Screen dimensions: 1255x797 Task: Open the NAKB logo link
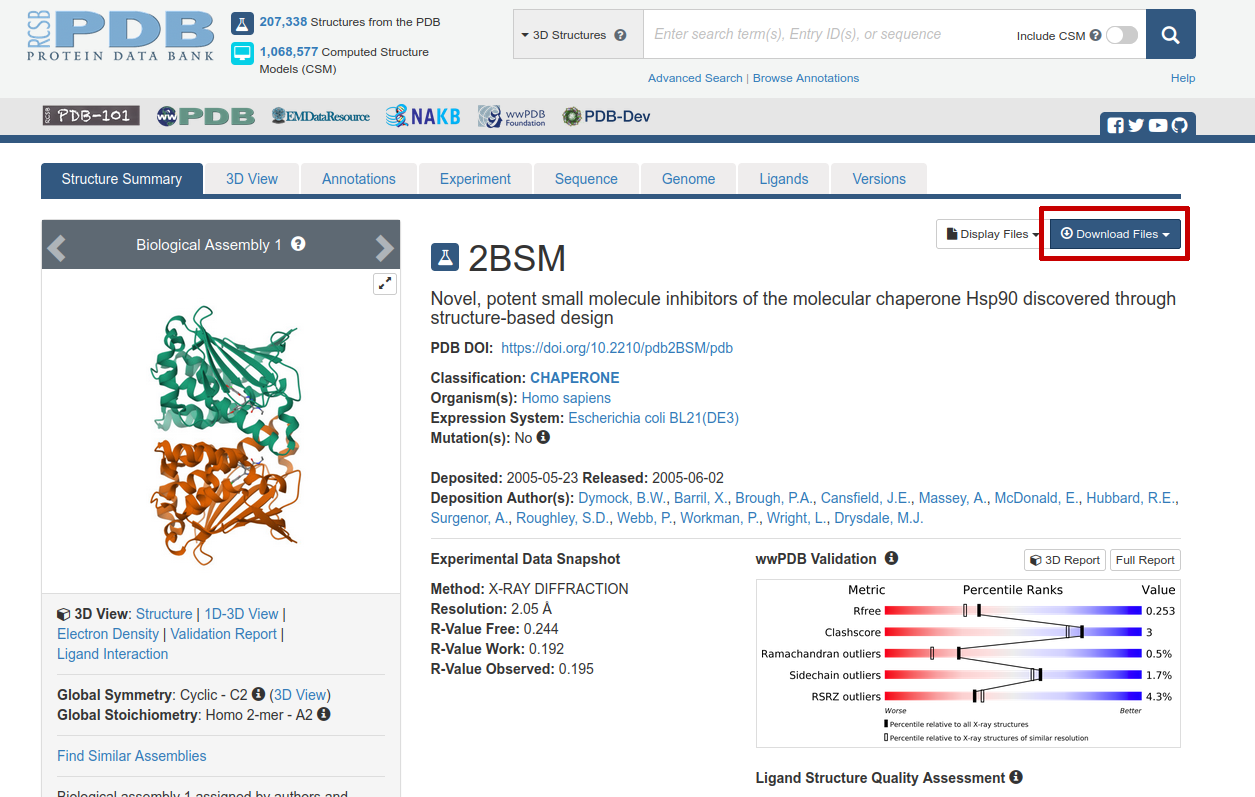point(423,116)
